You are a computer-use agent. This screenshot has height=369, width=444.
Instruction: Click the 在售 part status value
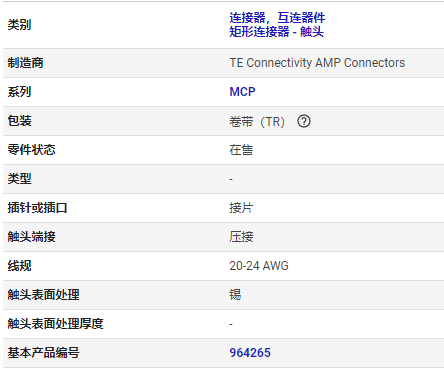pyautogui.click(x=241, y=150)
